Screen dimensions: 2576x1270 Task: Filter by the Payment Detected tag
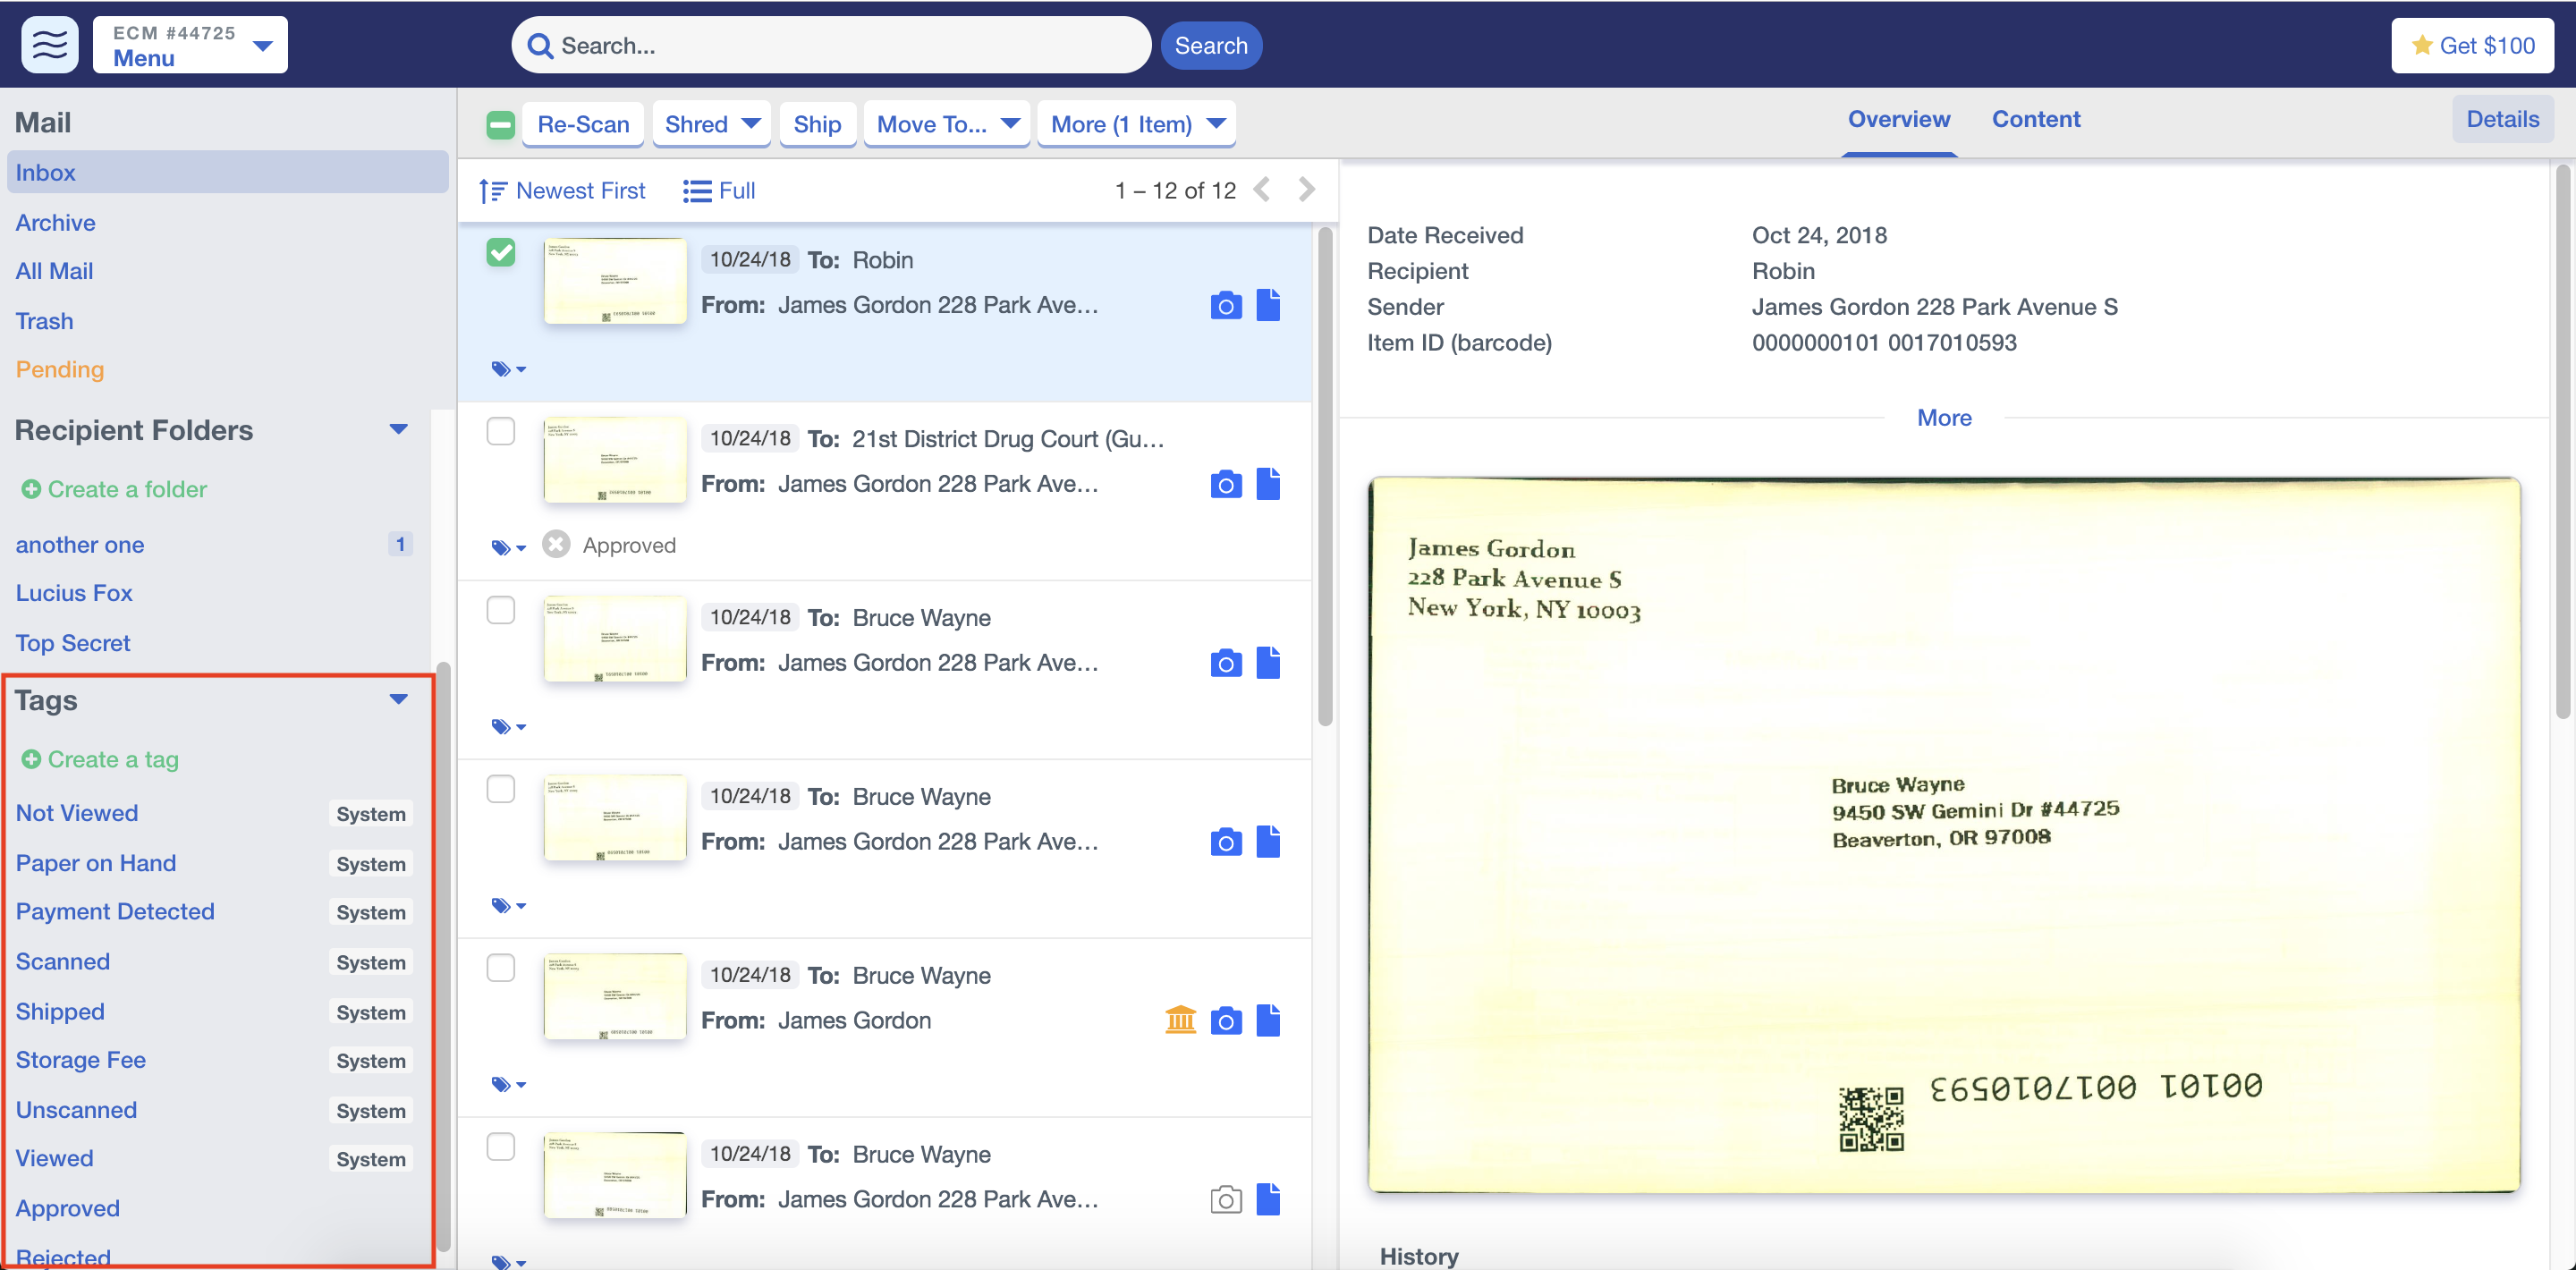pos(115,911)
